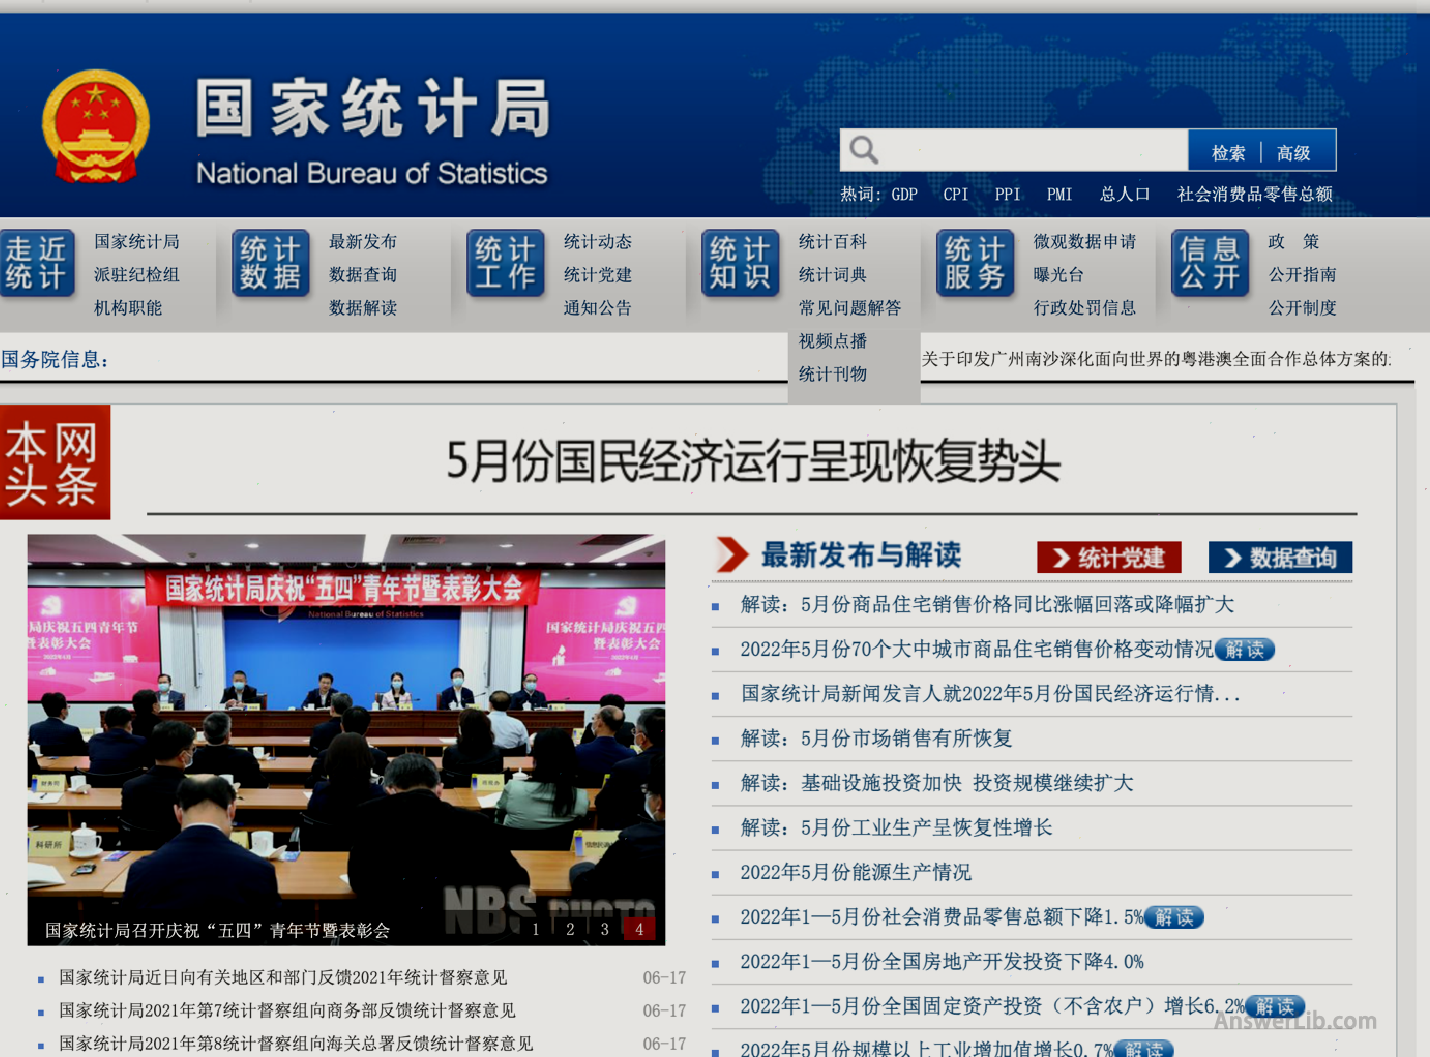Select hot word 社会消费品零售总额
1430x1057 pixels.
pyautogui.click(x=1255, y=194)
